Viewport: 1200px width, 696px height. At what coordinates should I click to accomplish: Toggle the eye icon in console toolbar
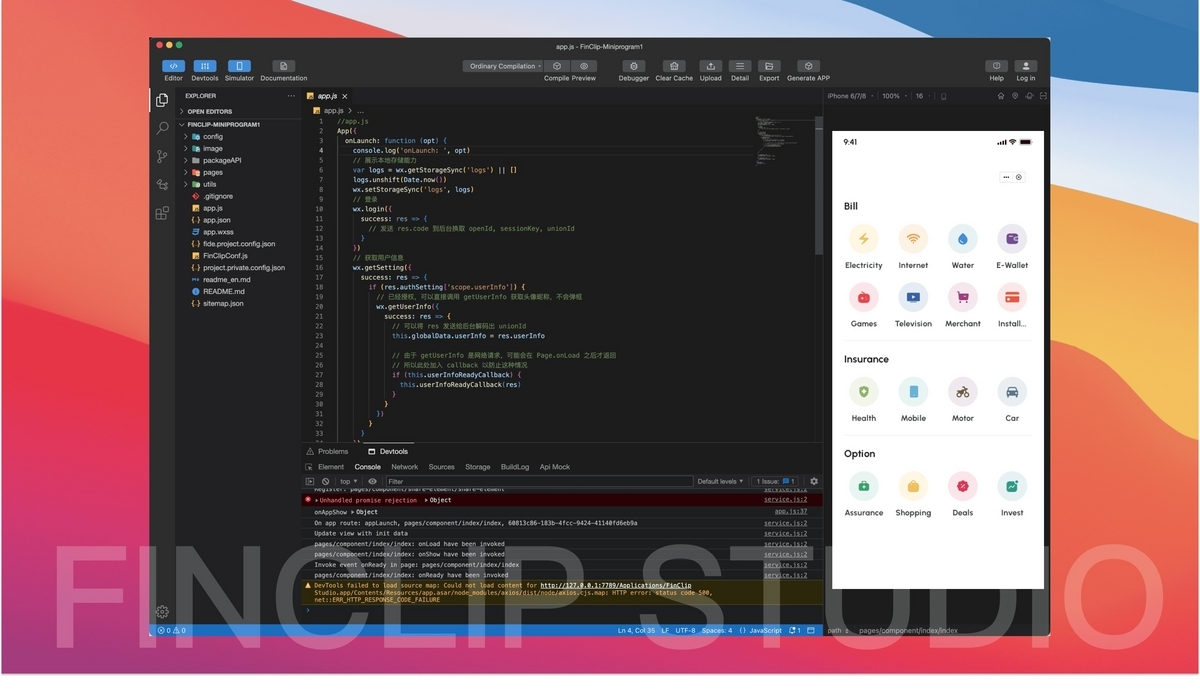[374, 480]
